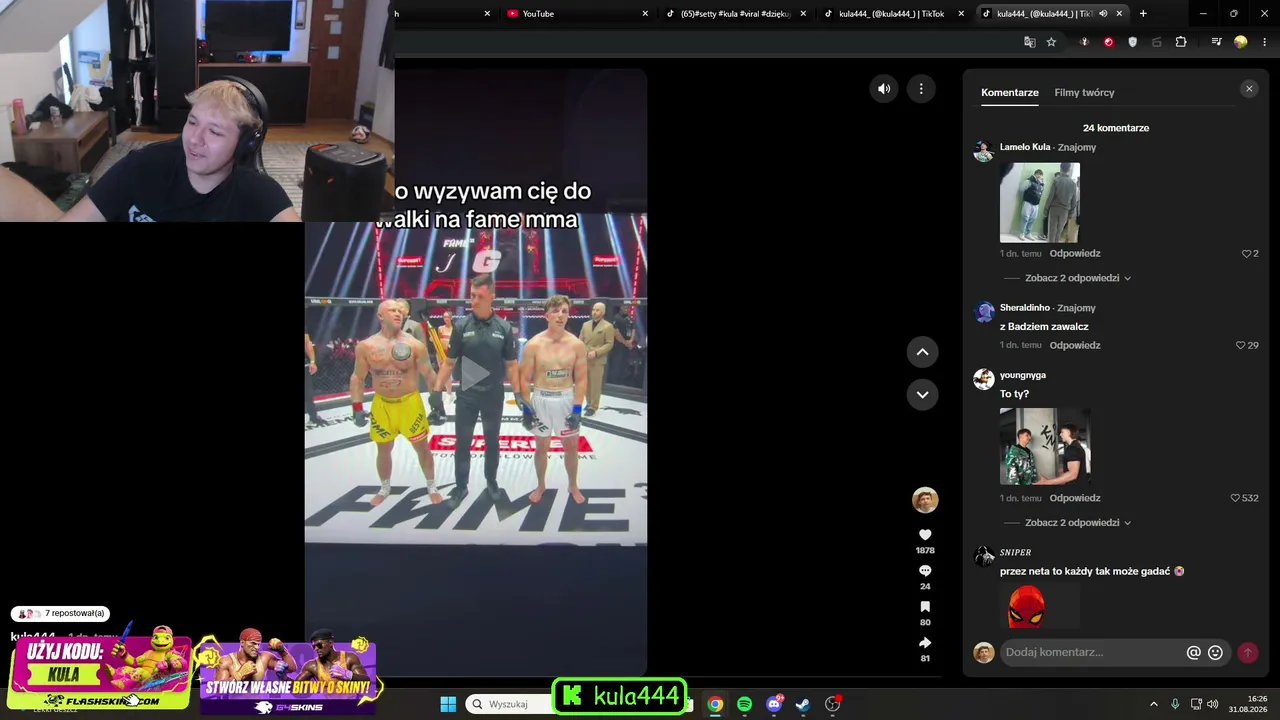Switch to the Komentarze tab
Screen dimensions: 1280x720
(1010, 93)
